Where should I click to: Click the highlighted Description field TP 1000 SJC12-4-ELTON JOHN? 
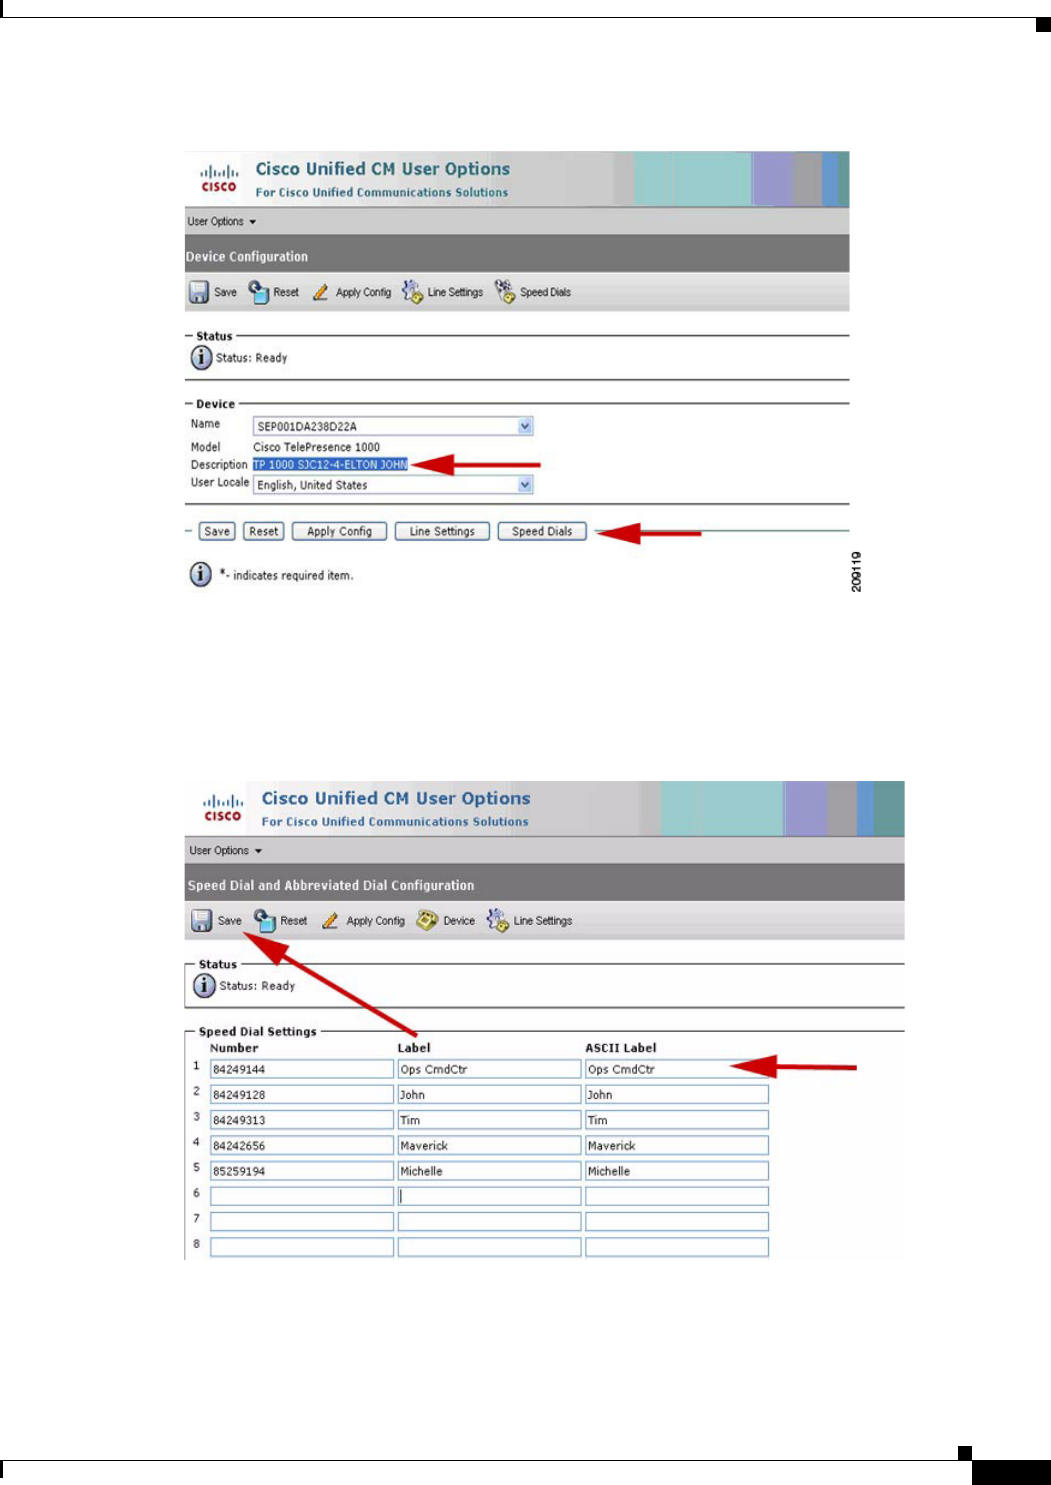click(330, 465)
